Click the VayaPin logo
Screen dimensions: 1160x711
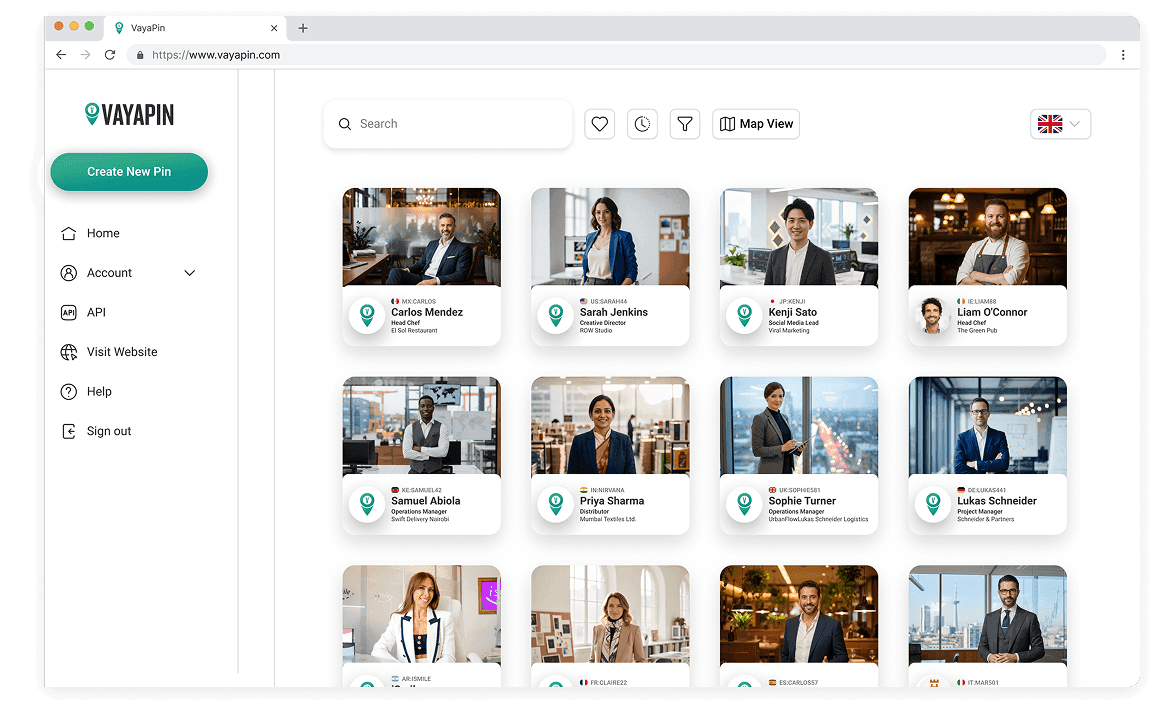click(x=129, y=114)
